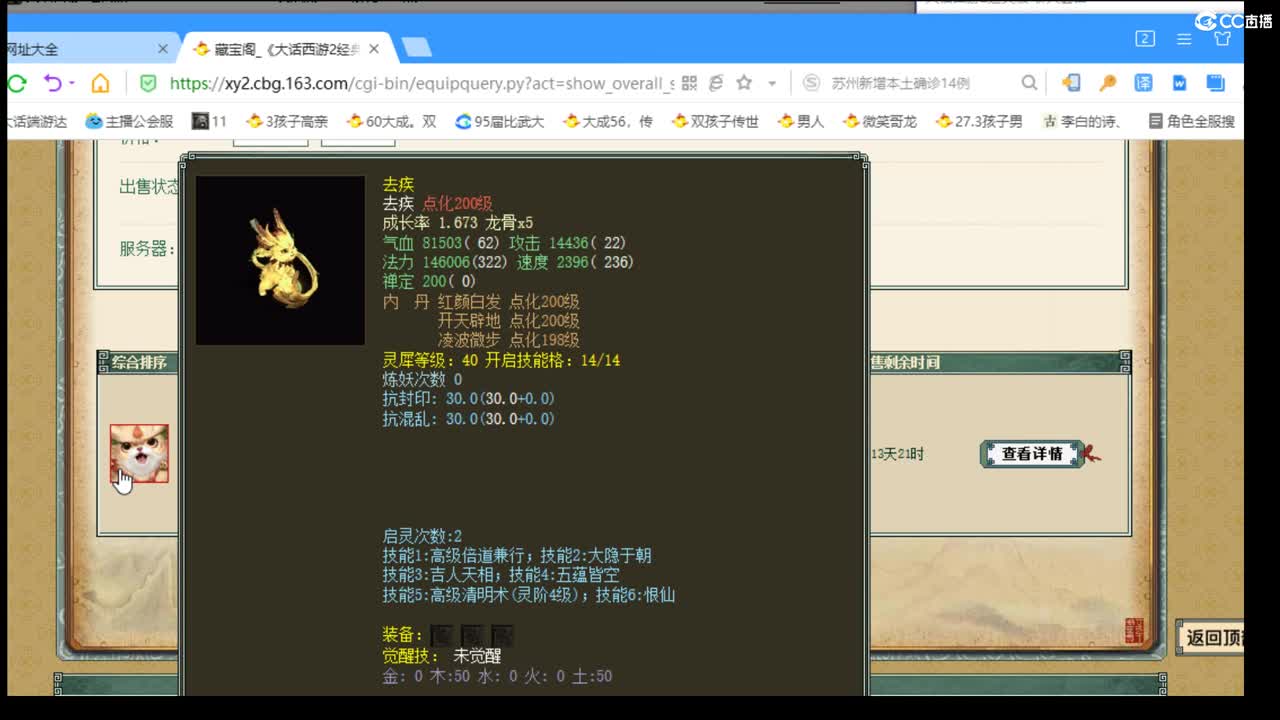Image resolution: width=1280 pixels, height=720 pixels.
Task: Open the 李白的诗 bookmark
Action: pos(1081,121)
